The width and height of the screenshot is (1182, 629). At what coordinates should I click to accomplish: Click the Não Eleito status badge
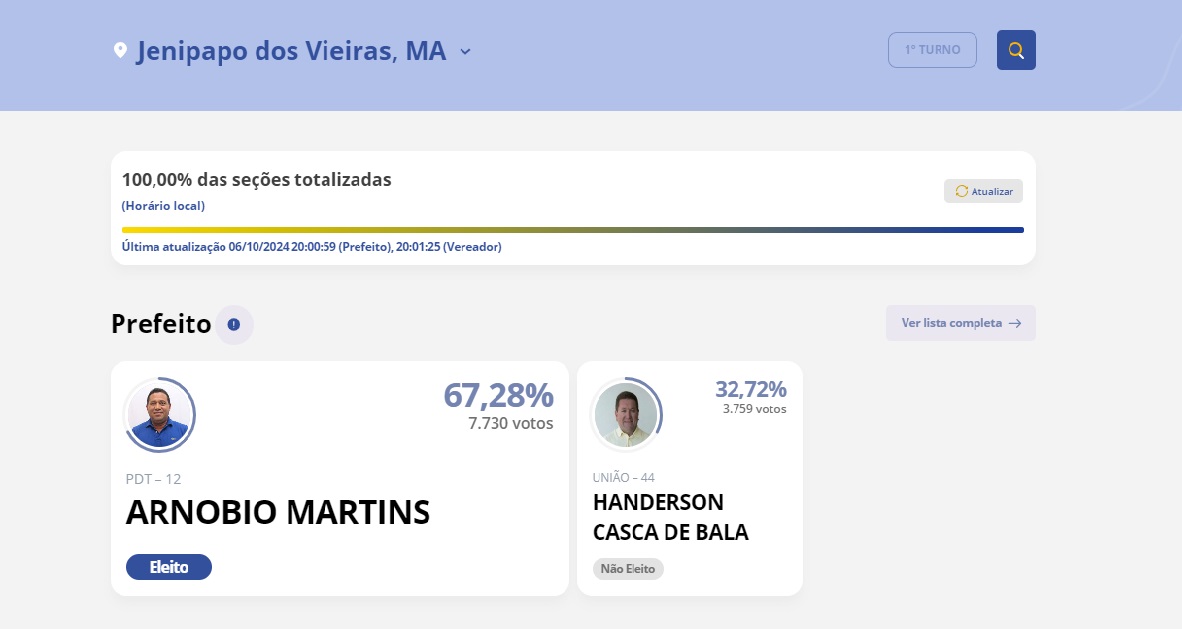coord(628,569)
